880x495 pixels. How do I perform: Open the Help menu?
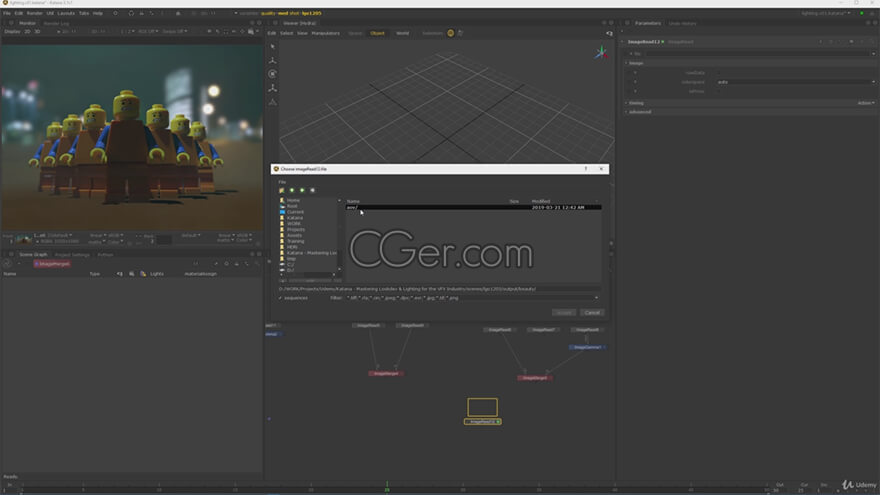pos(98,13)
